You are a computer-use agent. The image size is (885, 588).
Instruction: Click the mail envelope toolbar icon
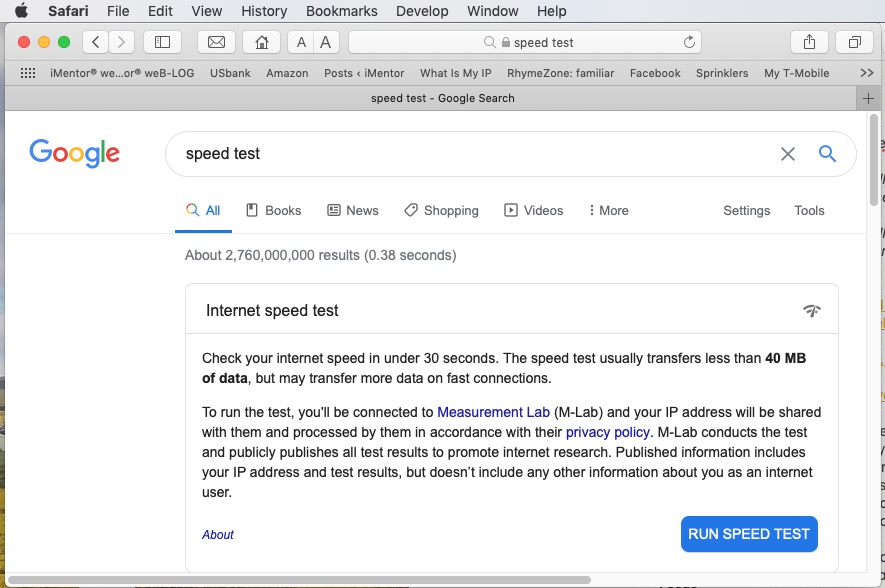(x=216, y=42)
